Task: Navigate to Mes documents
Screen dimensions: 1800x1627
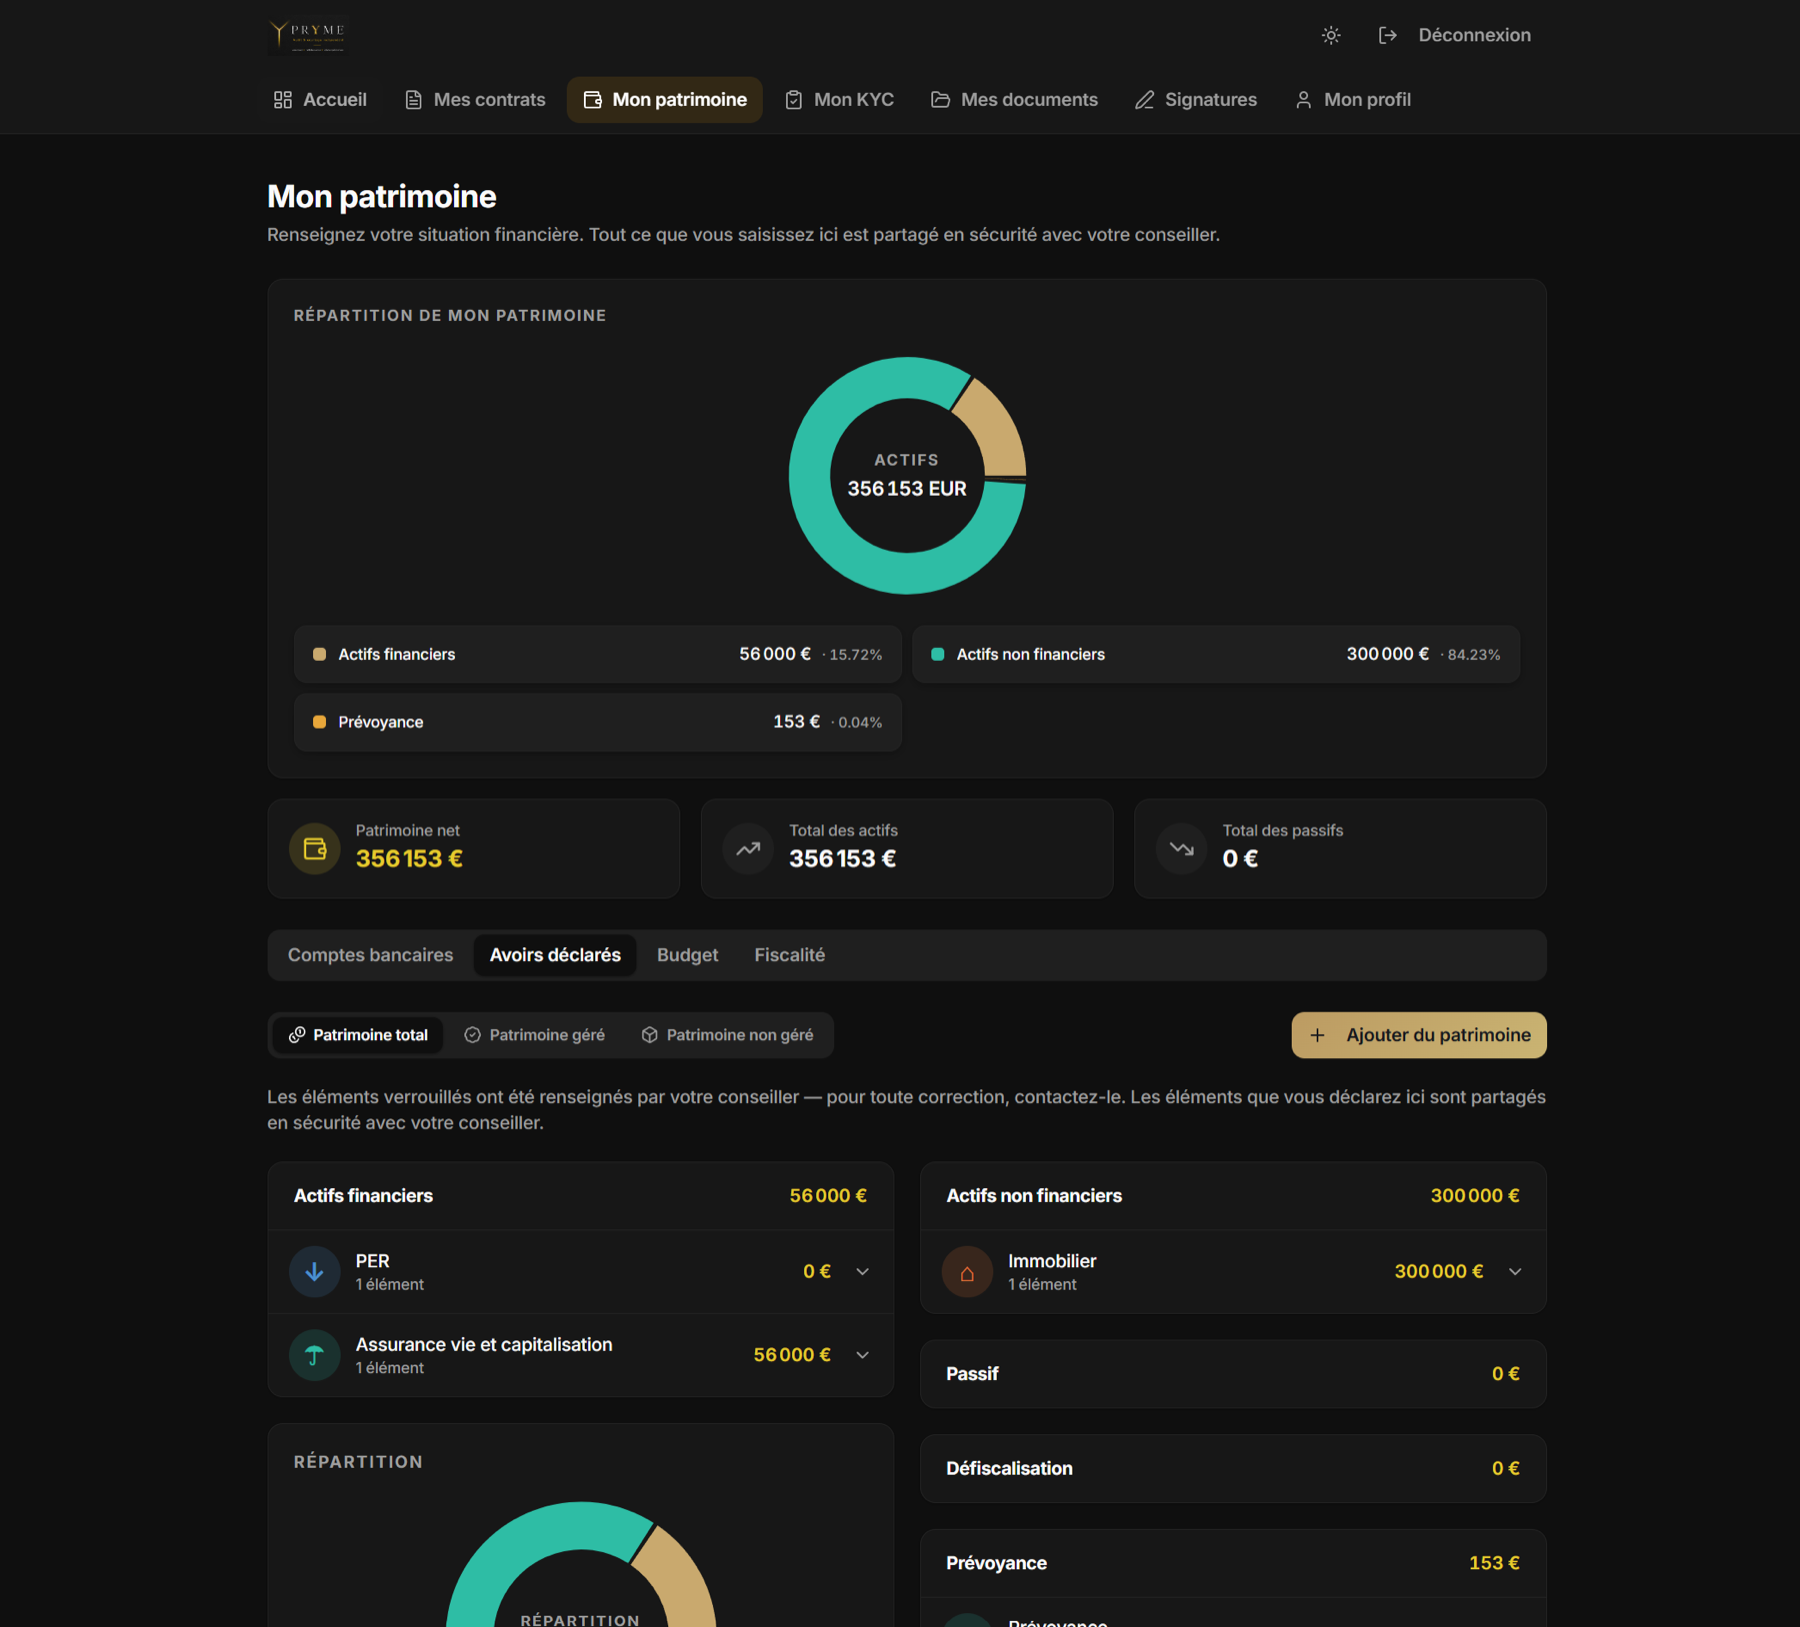Action: coord(1014,100)
